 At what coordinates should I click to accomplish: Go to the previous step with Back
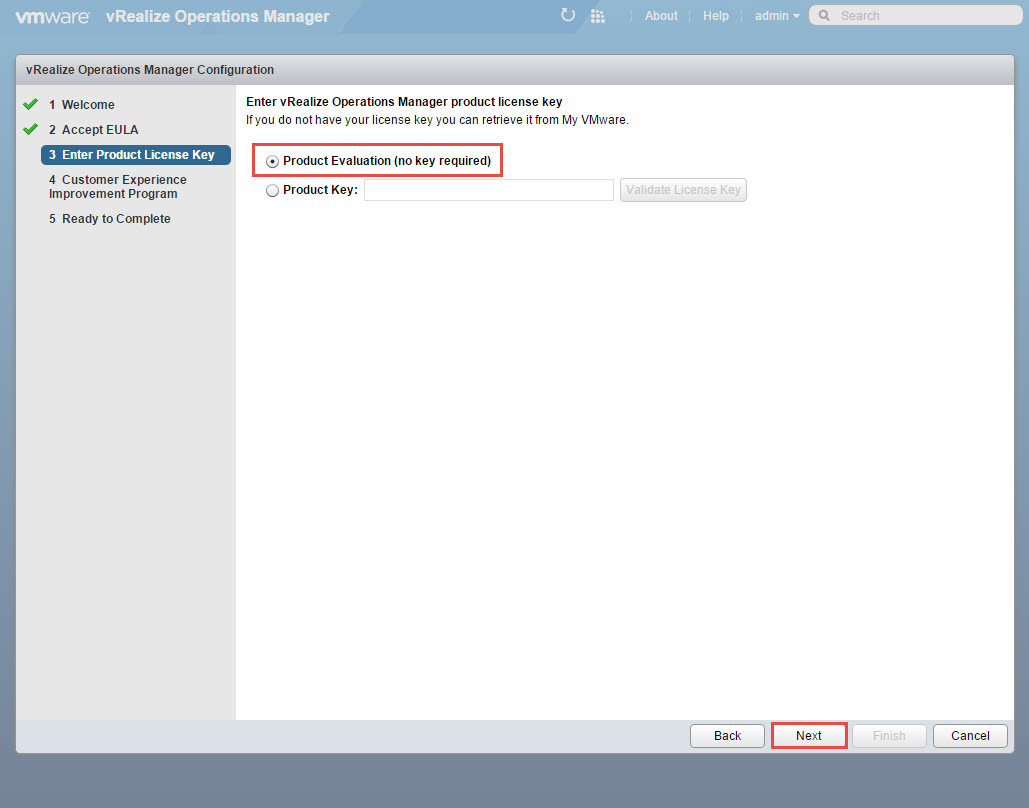tap(727, 736)
